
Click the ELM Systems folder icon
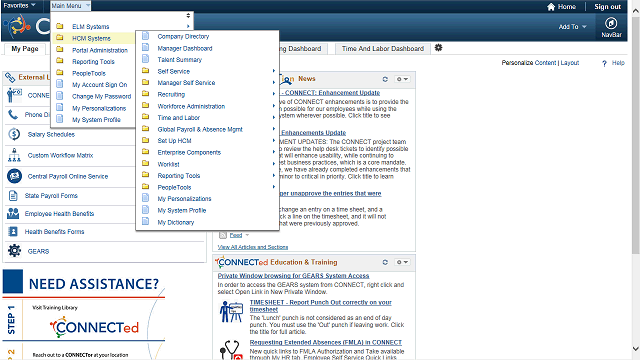point(60,26)
